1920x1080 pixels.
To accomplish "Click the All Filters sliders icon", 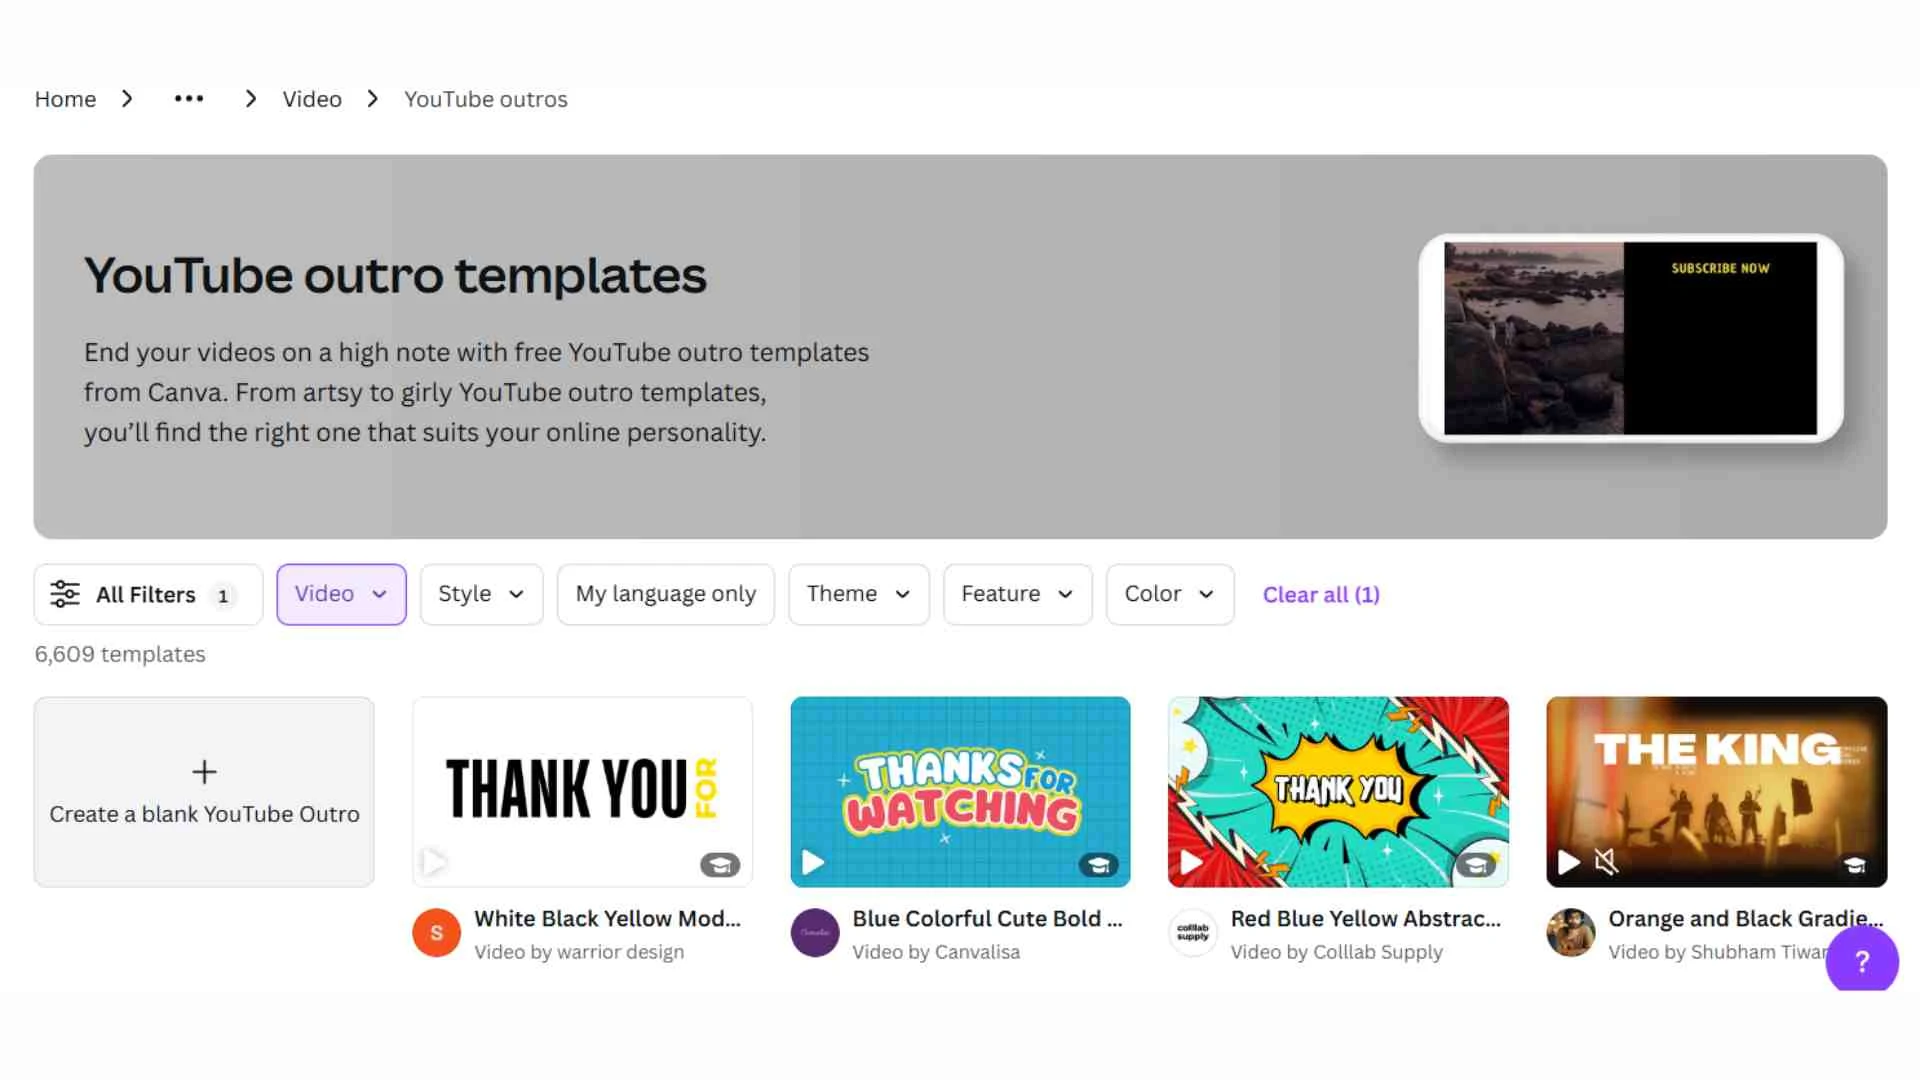I will 65,594.
